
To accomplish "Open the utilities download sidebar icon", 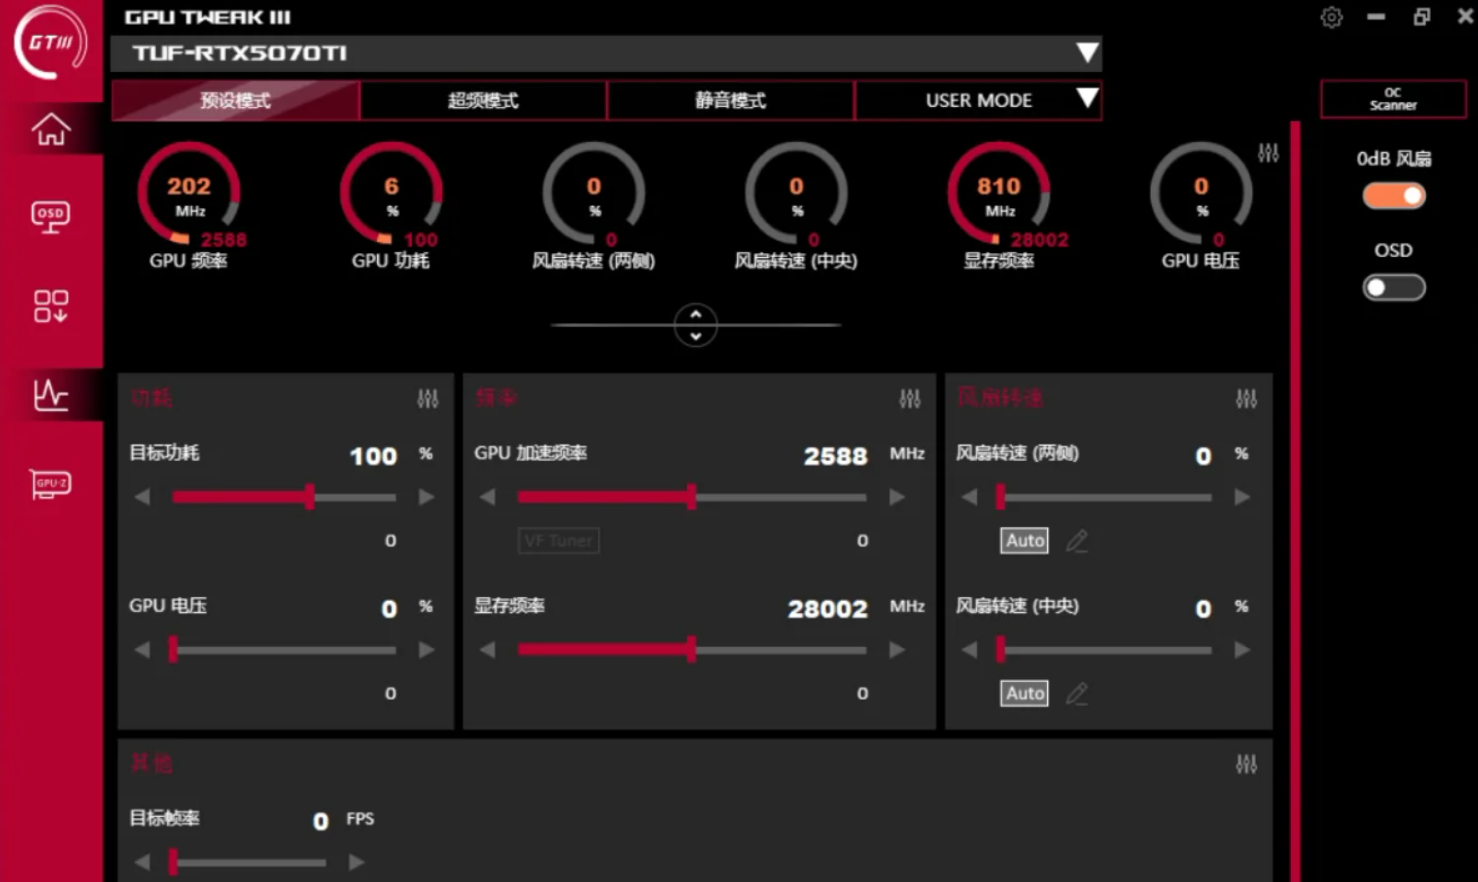I will 50,306.
